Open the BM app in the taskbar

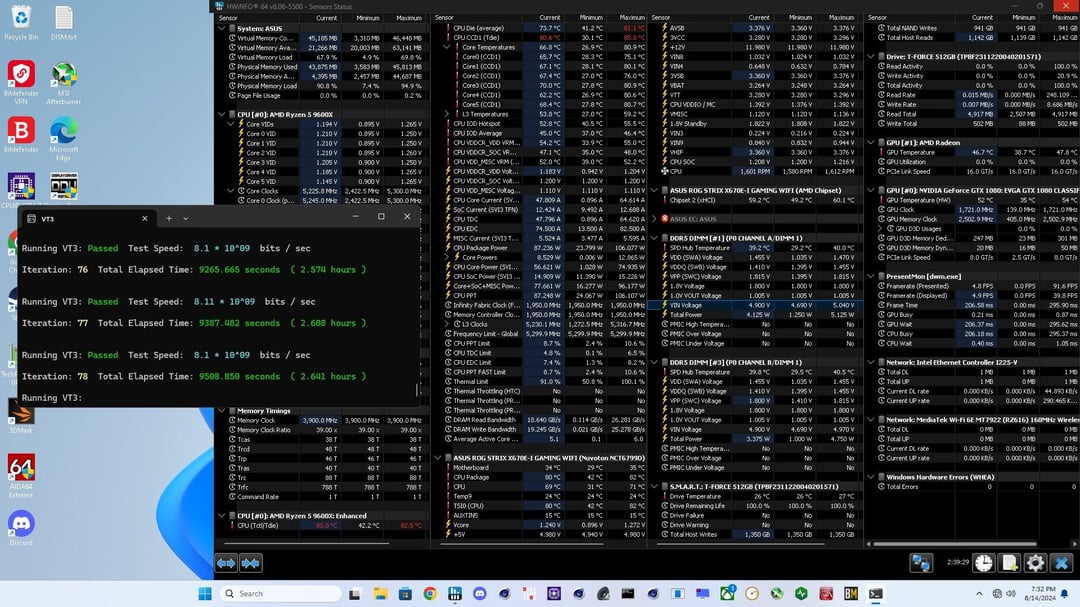(851, 593)
